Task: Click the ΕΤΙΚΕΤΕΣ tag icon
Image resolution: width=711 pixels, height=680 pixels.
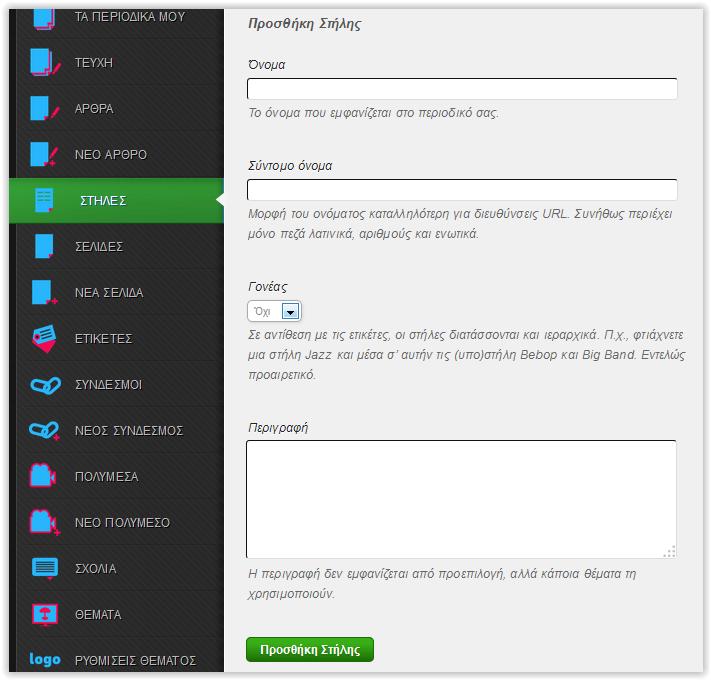Action: point(44,338)
